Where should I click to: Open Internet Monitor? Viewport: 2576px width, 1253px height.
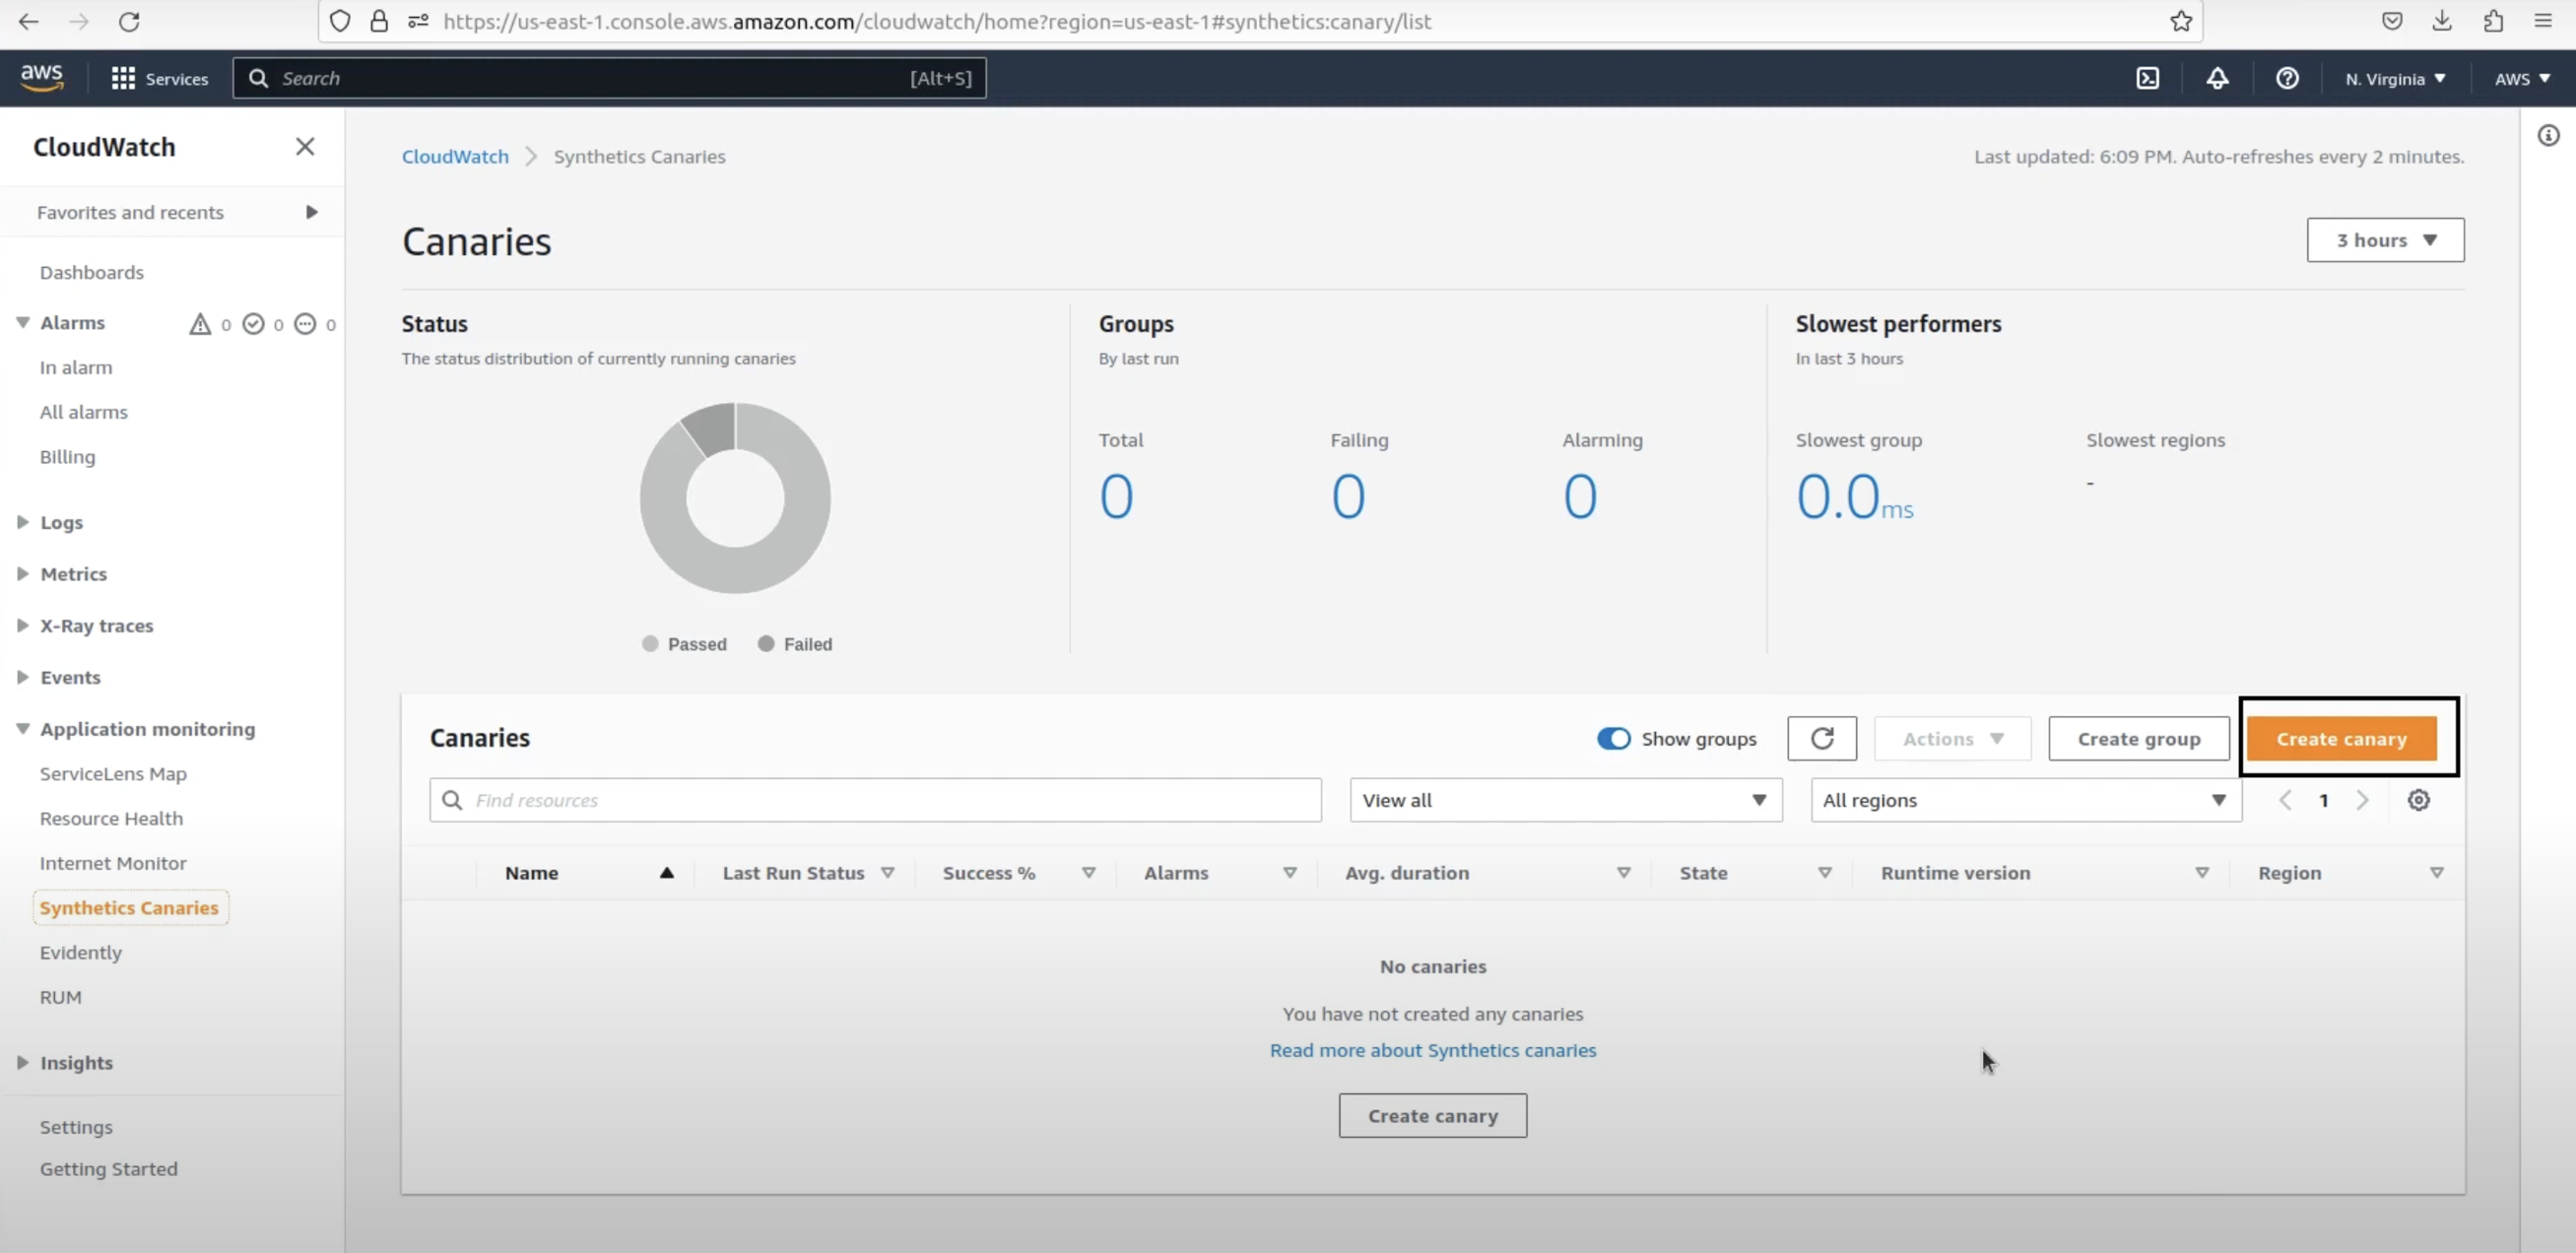(113, 862)
